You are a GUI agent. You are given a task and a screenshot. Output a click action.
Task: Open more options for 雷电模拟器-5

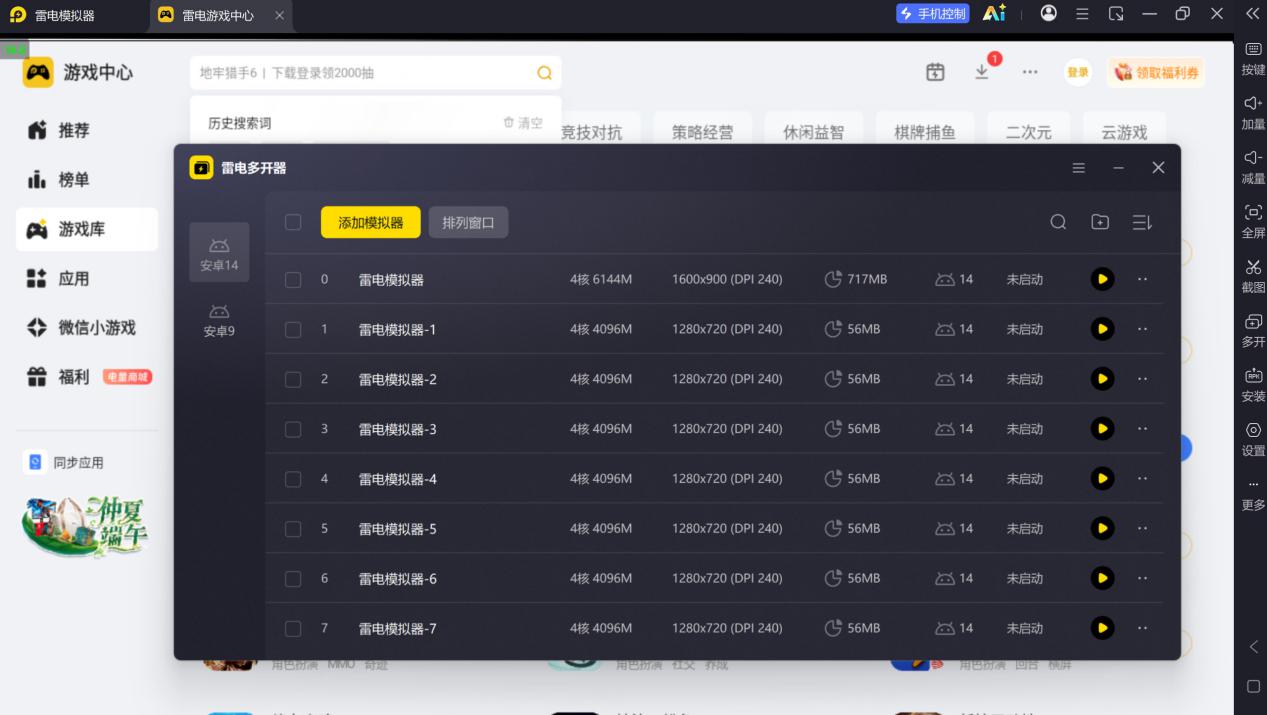(x=1143, y=528)
